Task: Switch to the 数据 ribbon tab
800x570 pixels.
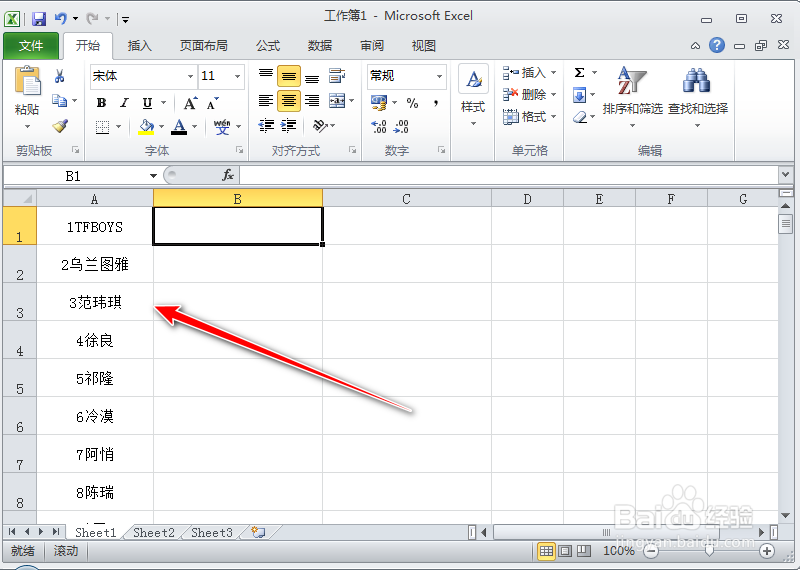Action: click(x=320, y=46)
